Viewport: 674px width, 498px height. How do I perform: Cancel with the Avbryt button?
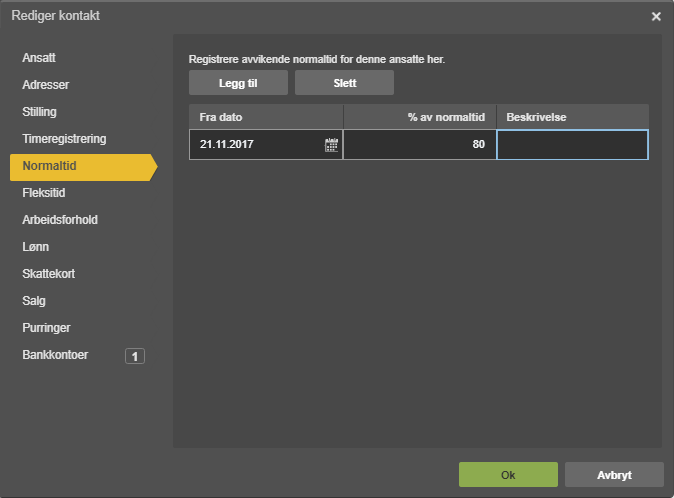pos(614,475)
